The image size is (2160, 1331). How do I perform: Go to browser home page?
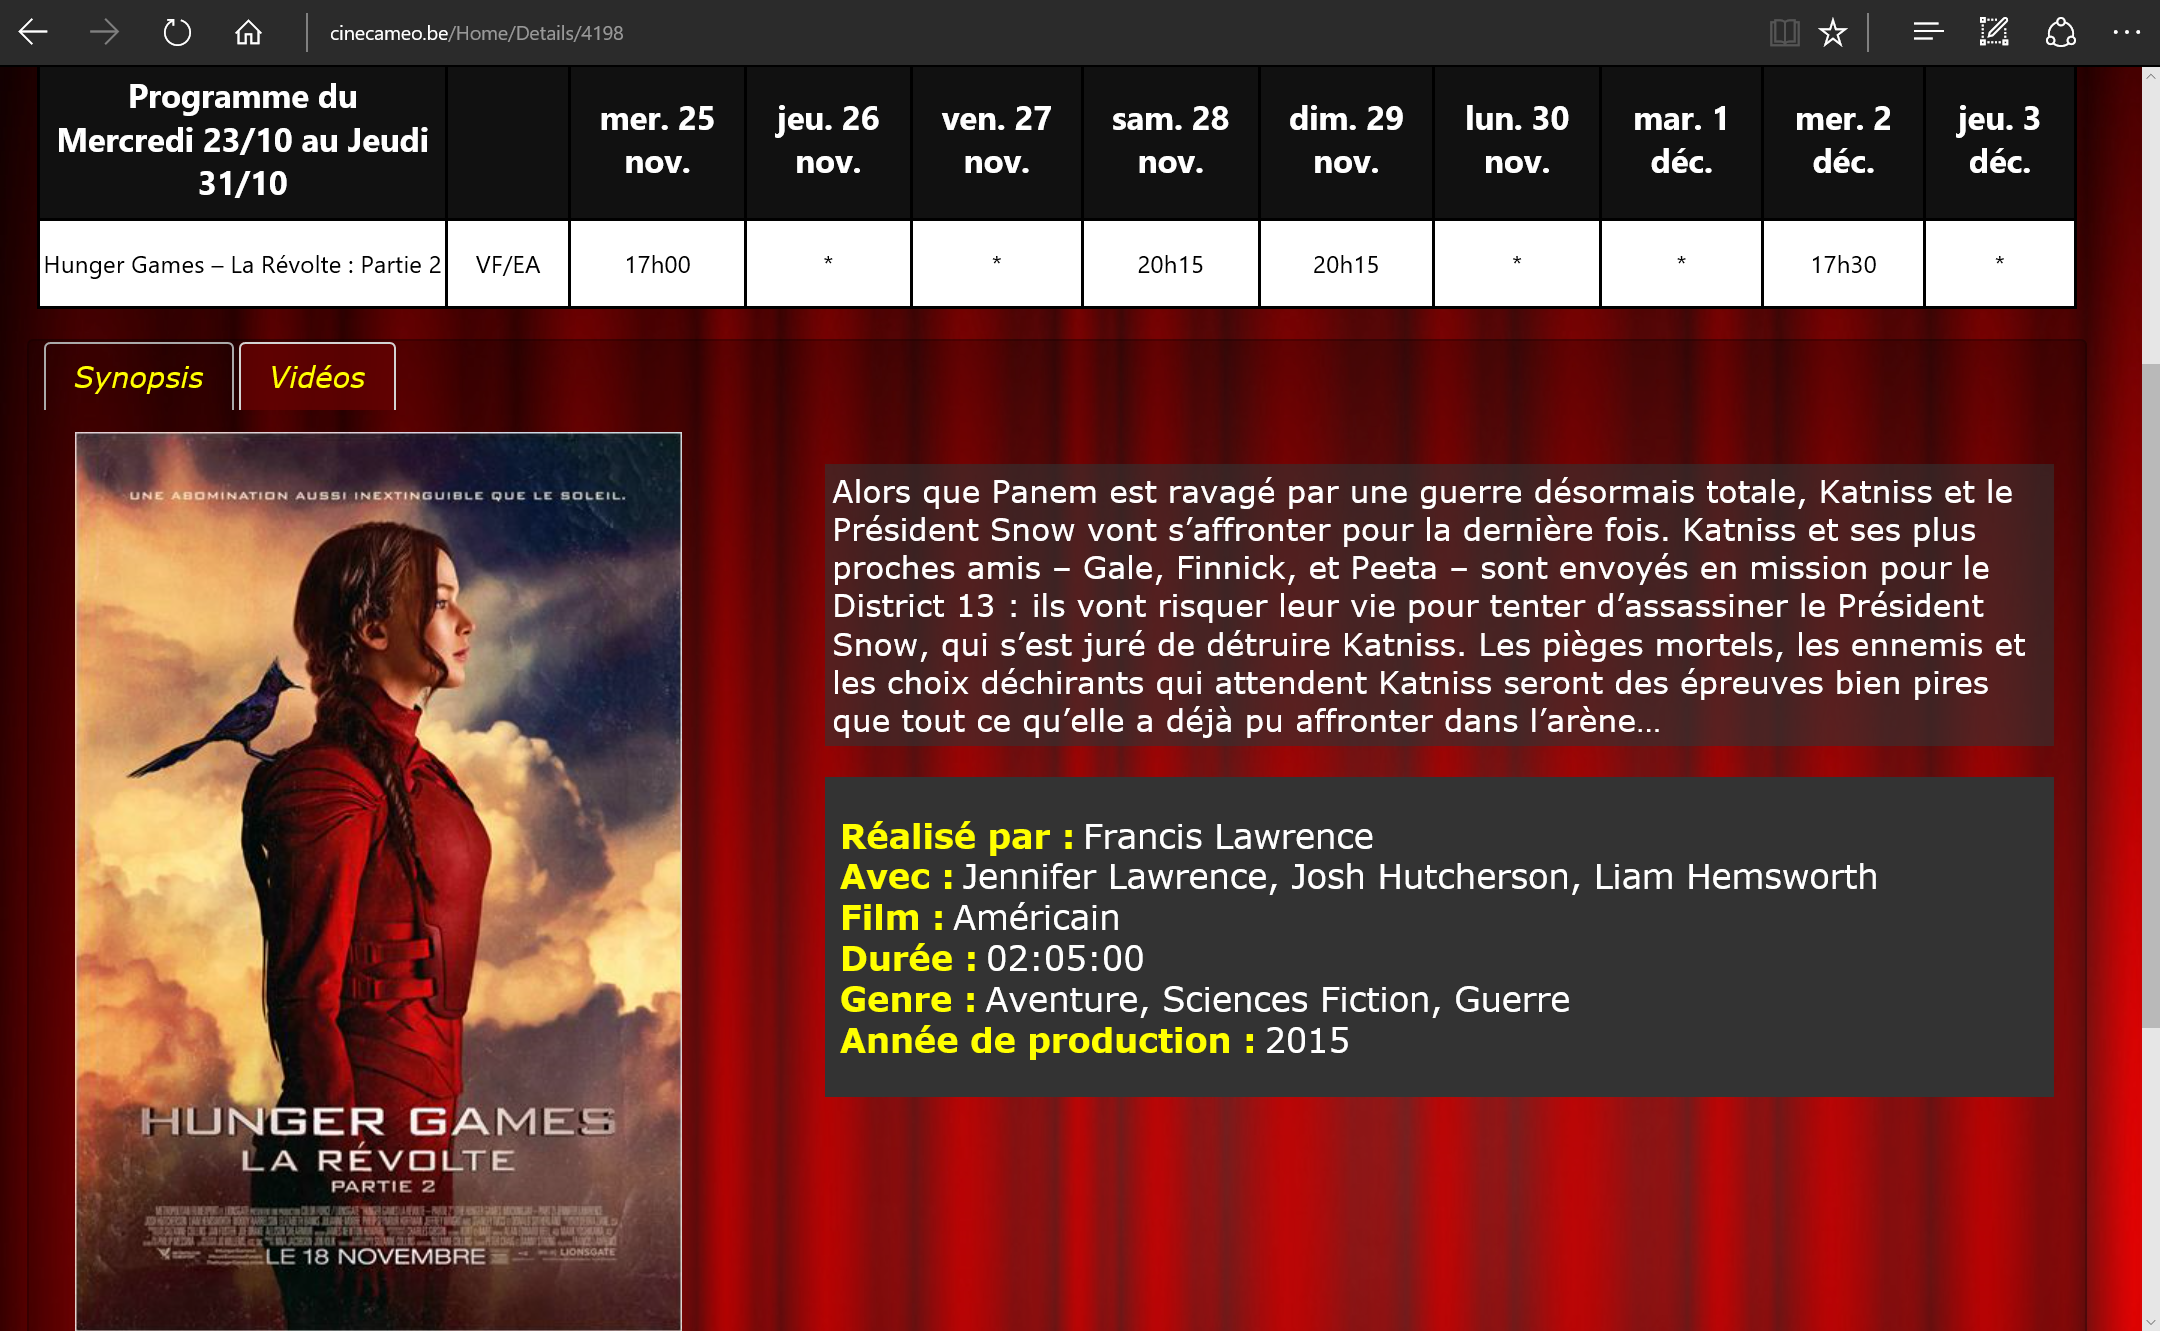248,33
